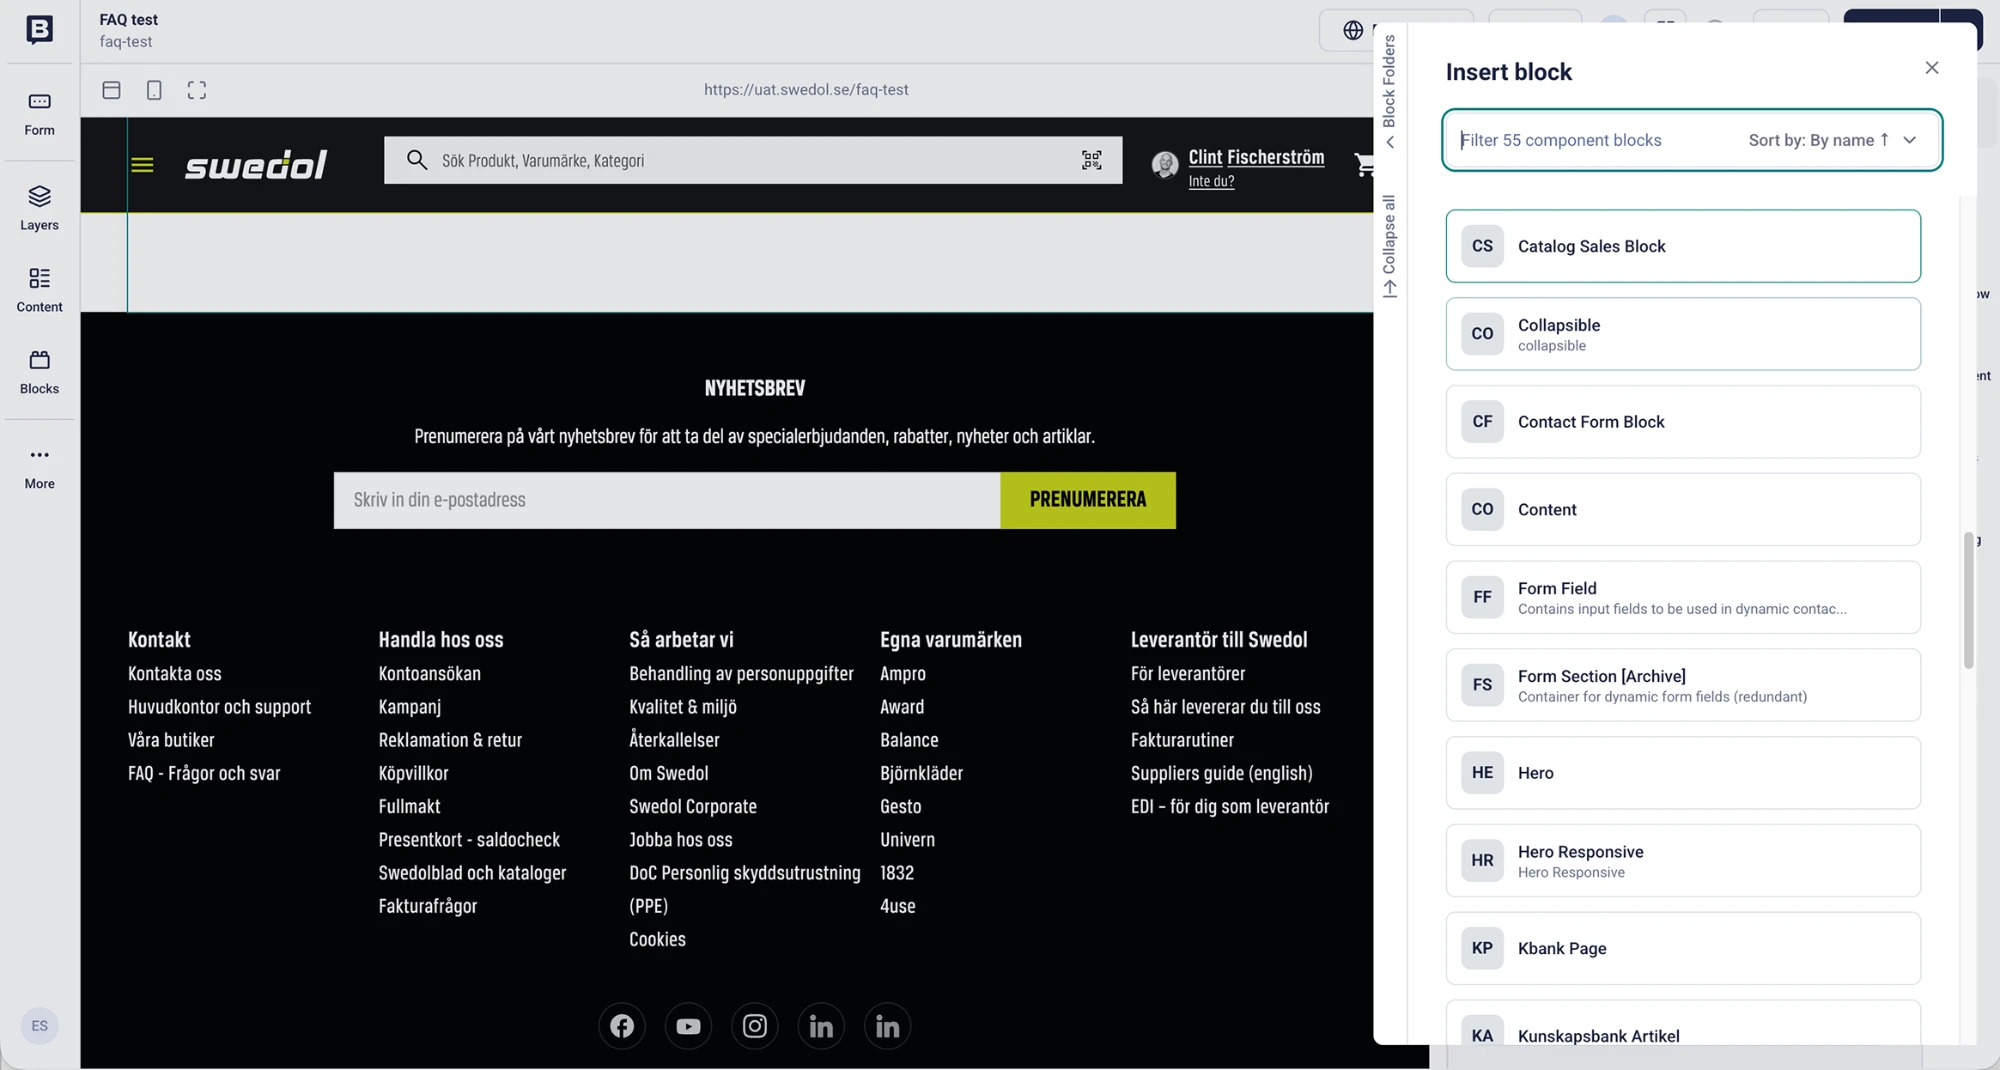Viewport: 2000px width, 1070px height.
Task: Open the Form panel in sidebar
Action: tap(40, 114)
